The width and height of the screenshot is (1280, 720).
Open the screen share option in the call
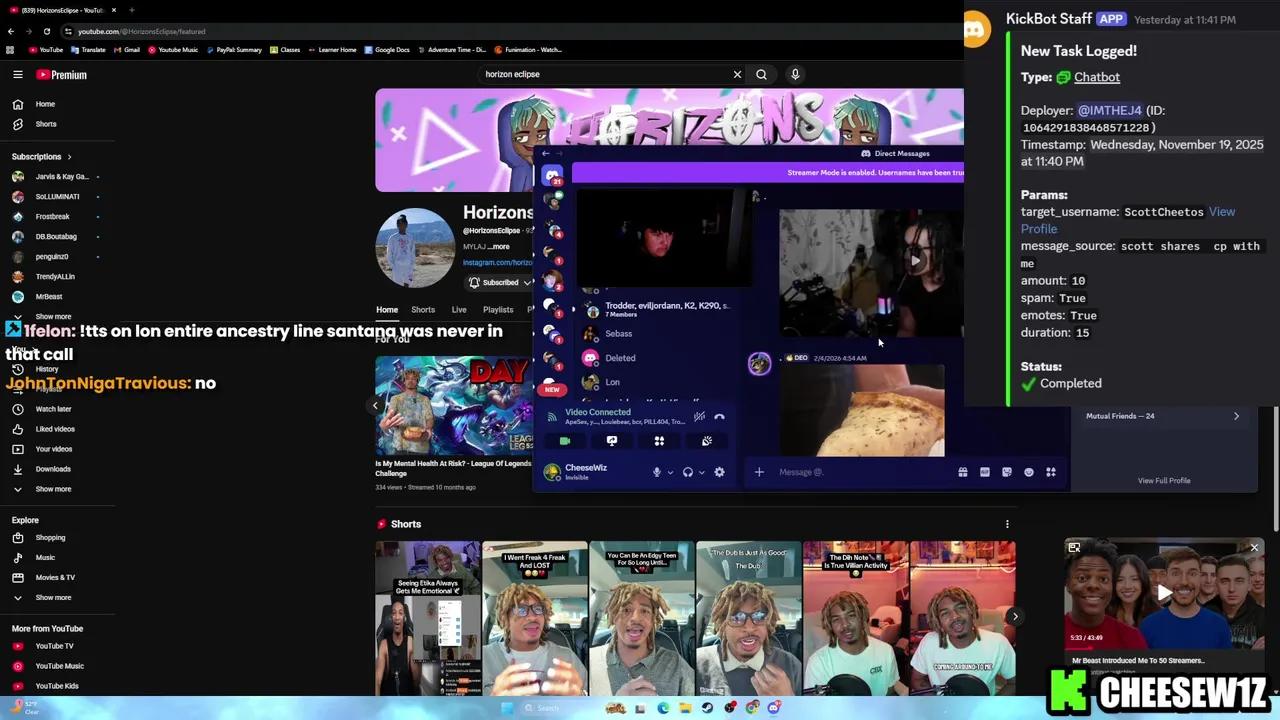coord(612,441)
